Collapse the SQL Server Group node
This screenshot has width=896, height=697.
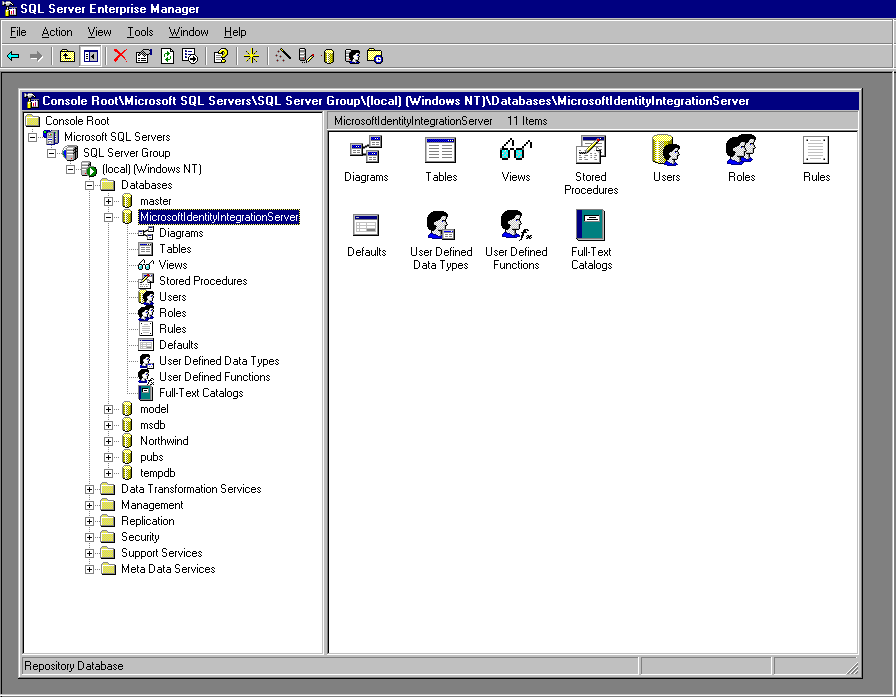click(51, 153)
